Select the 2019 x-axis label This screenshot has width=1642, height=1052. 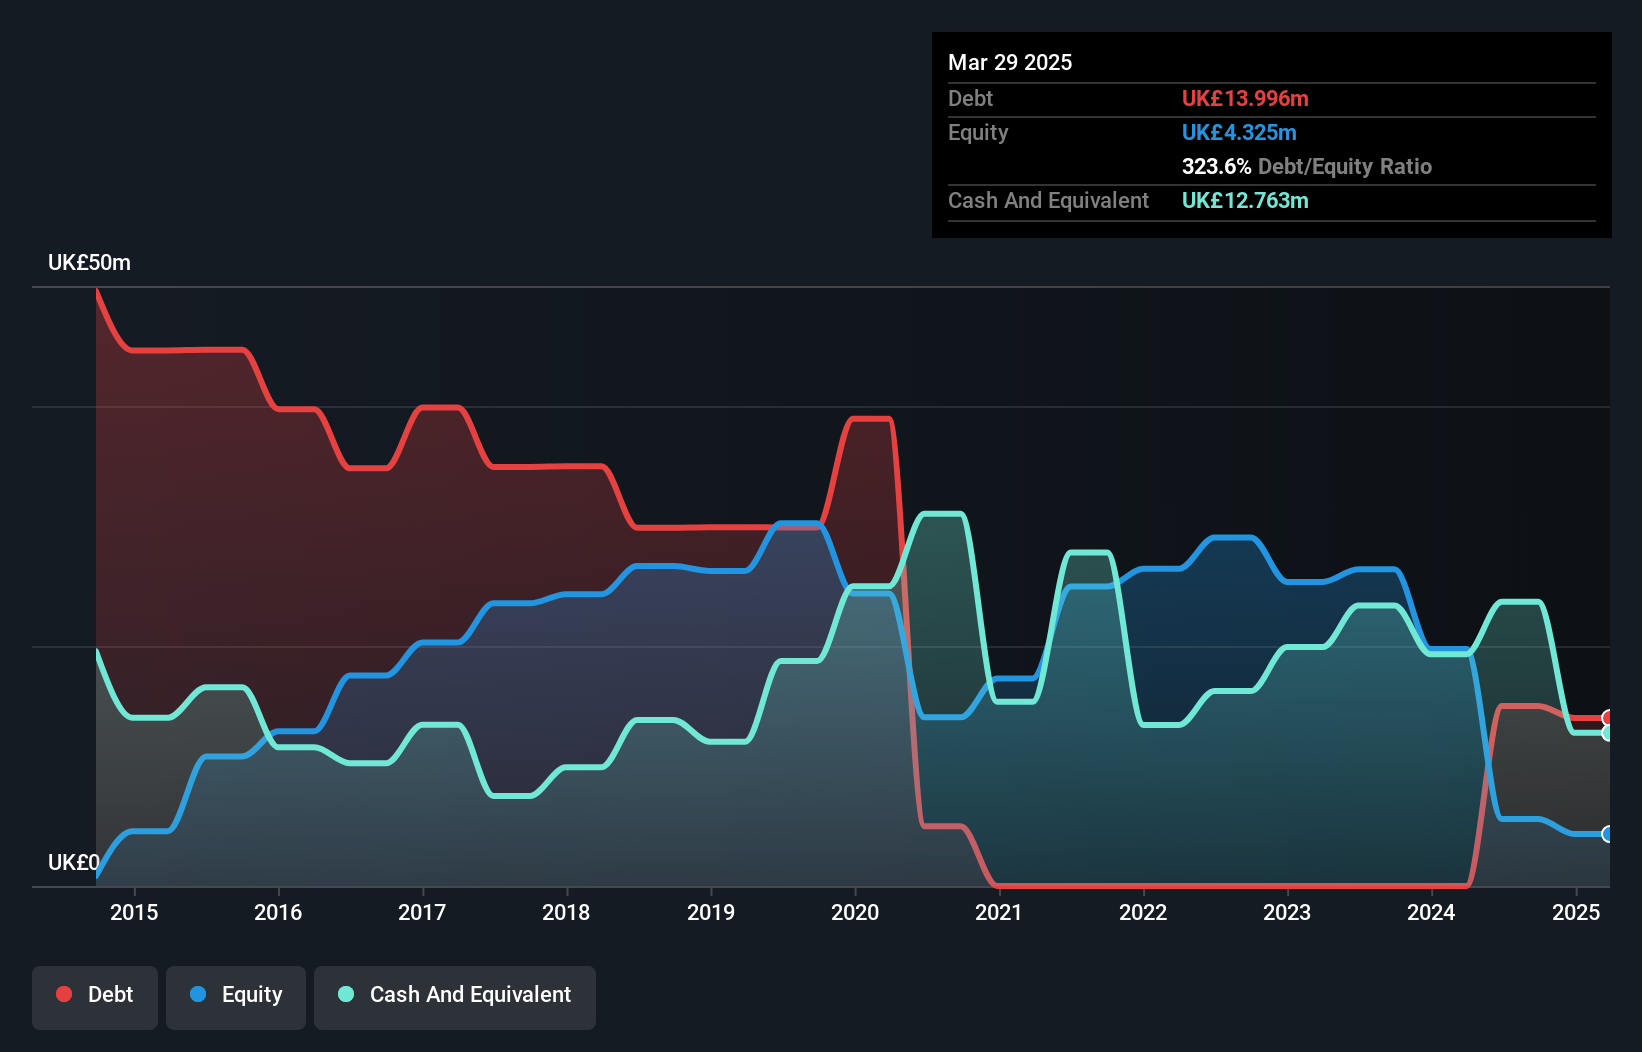click(711, 912)
